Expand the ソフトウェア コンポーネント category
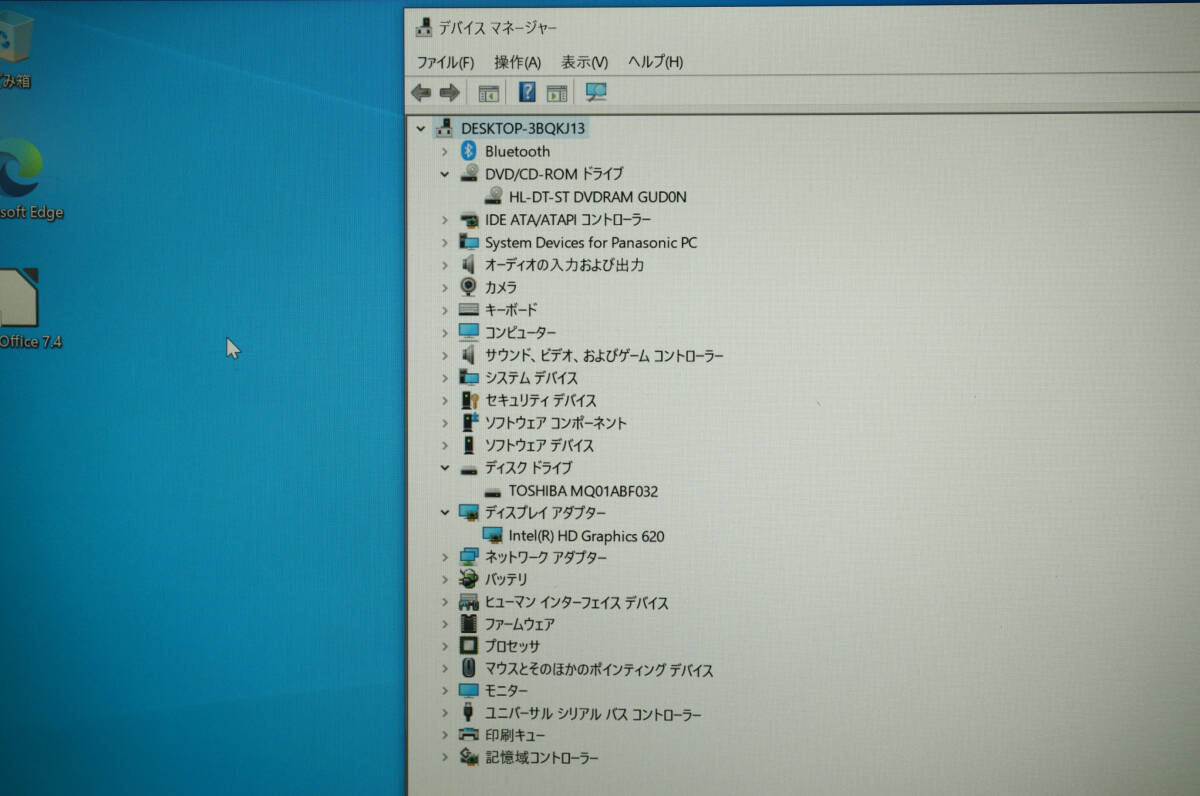The height and width of the screenshot is (796, 1200). pos(445,423)
